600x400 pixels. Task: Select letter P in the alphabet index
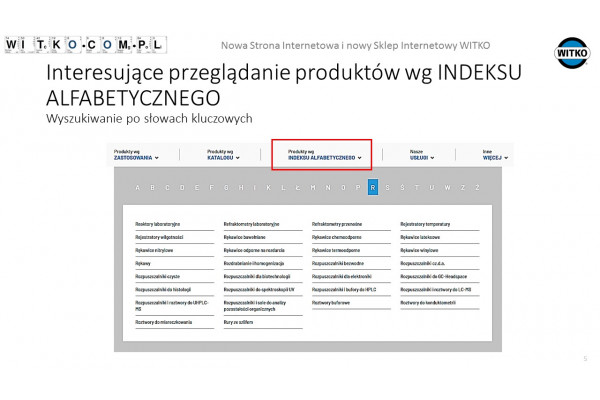(x=358, y=188)
